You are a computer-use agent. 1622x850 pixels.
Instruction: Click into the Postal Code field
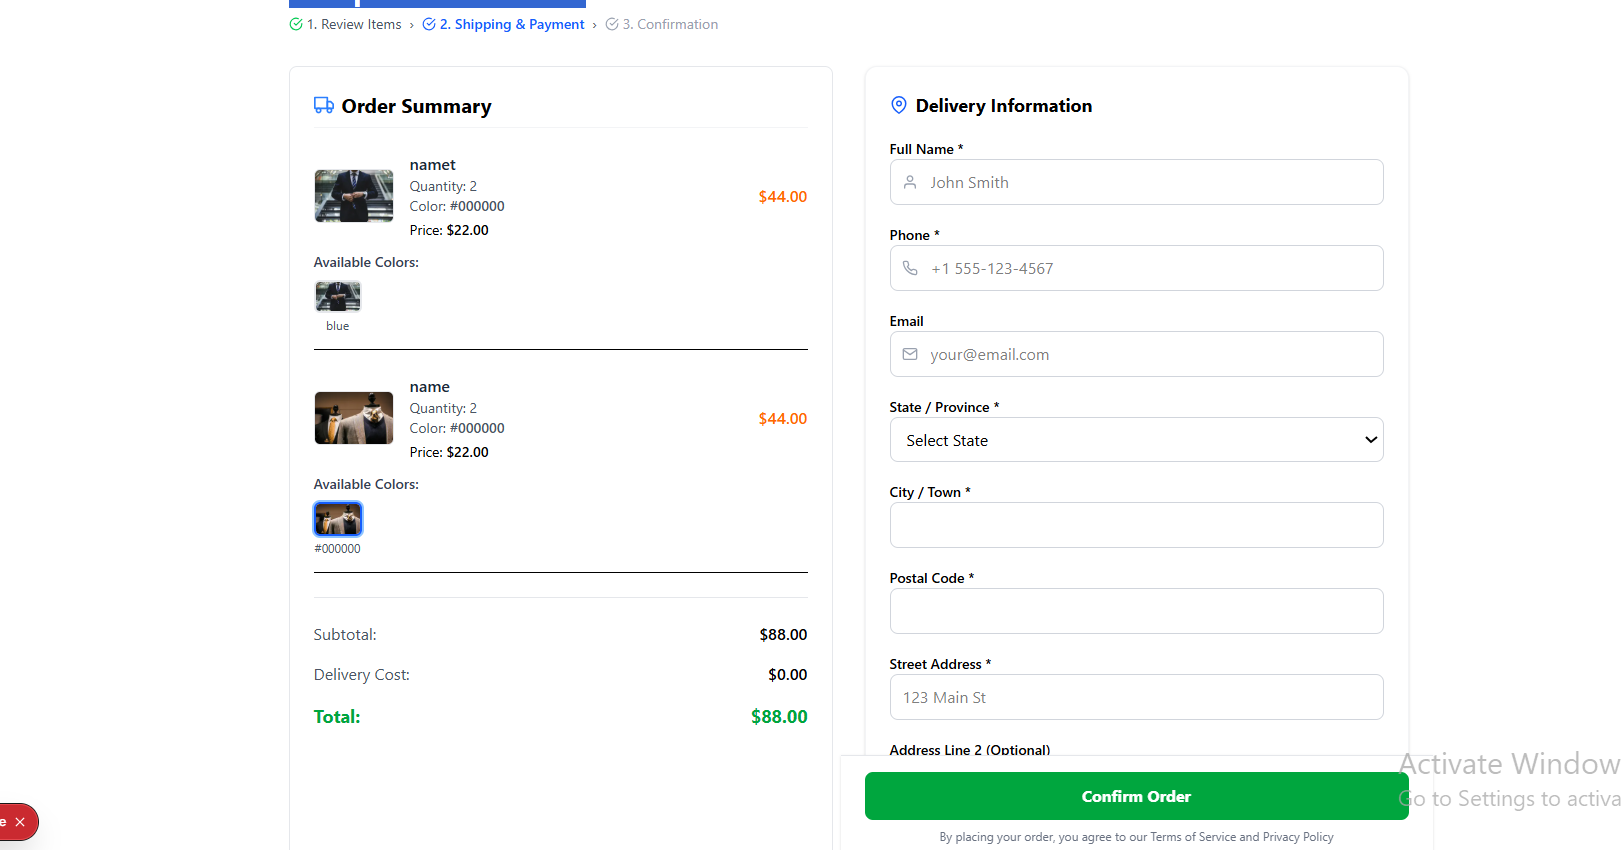1136,611
